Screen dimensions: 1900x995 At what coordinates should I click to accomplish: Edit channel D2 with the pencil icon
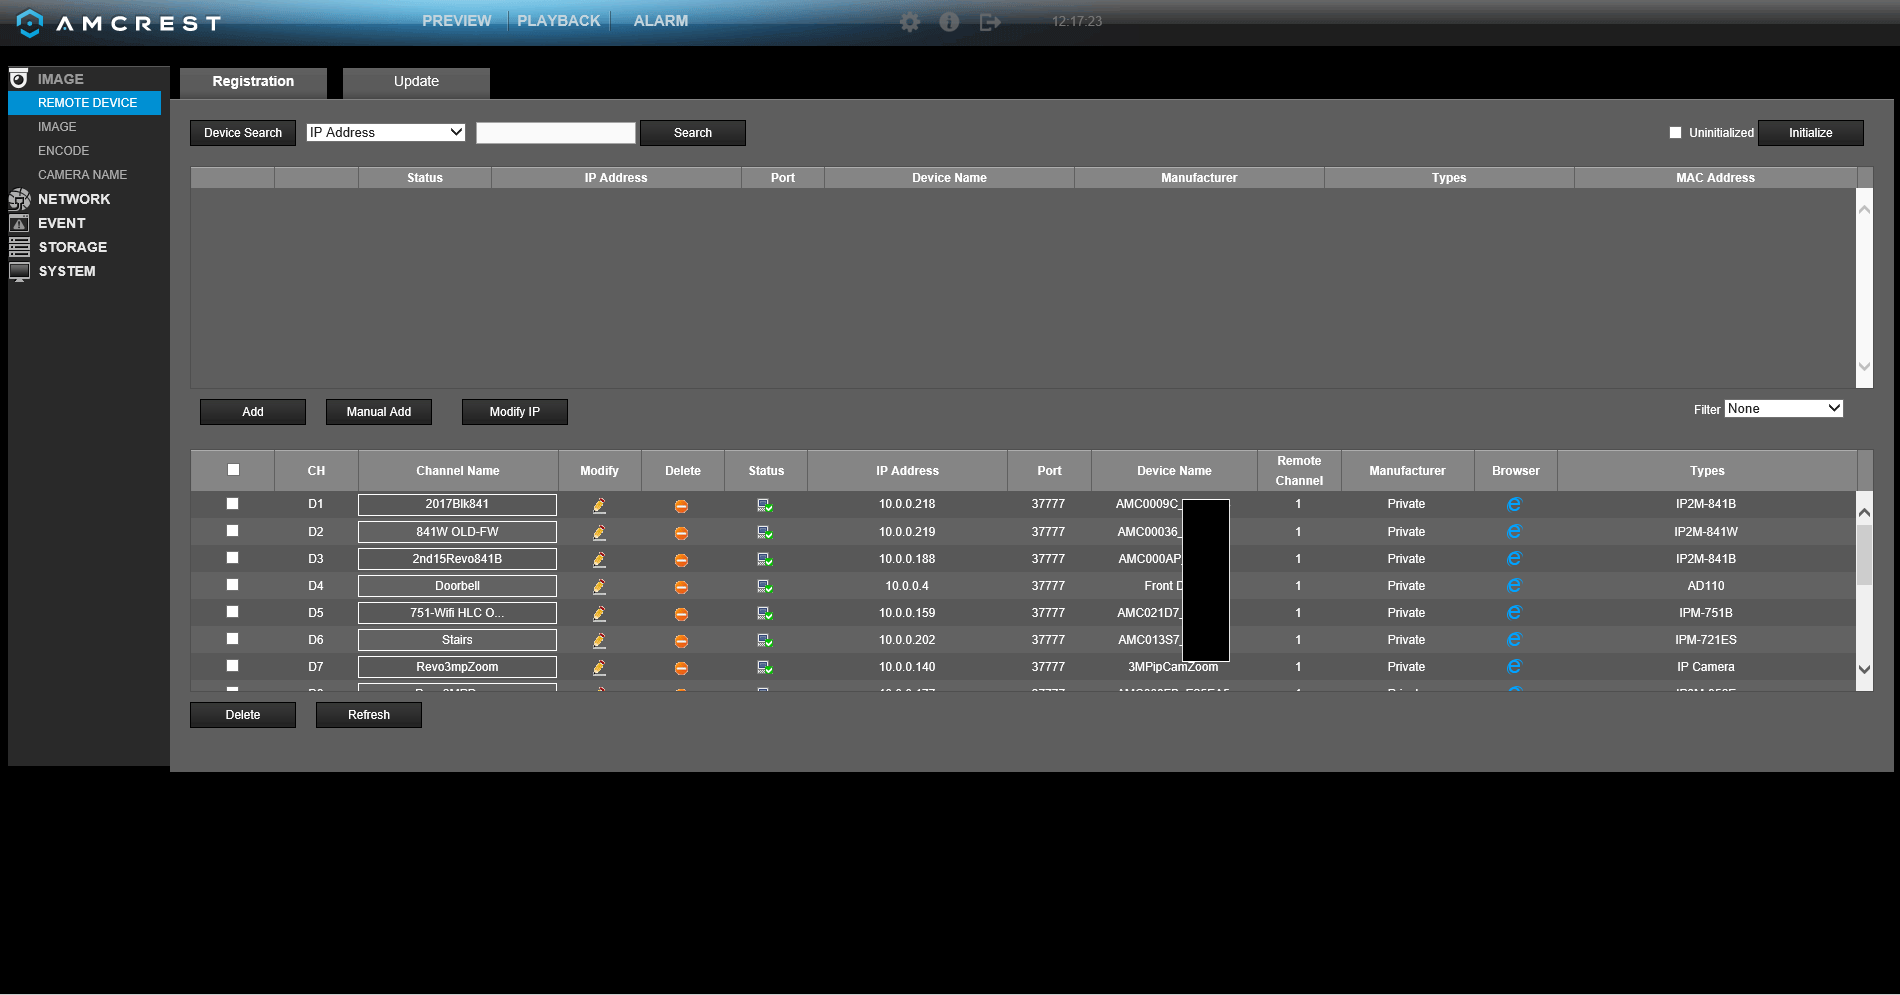coord(599,532)
